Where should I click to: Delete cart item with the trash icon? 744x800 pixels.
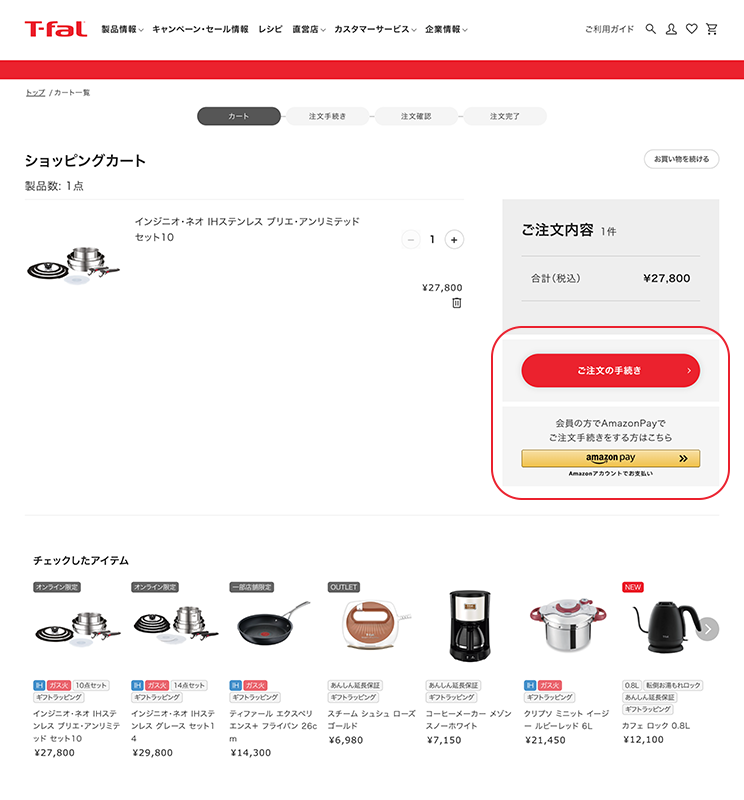[457, 303]
